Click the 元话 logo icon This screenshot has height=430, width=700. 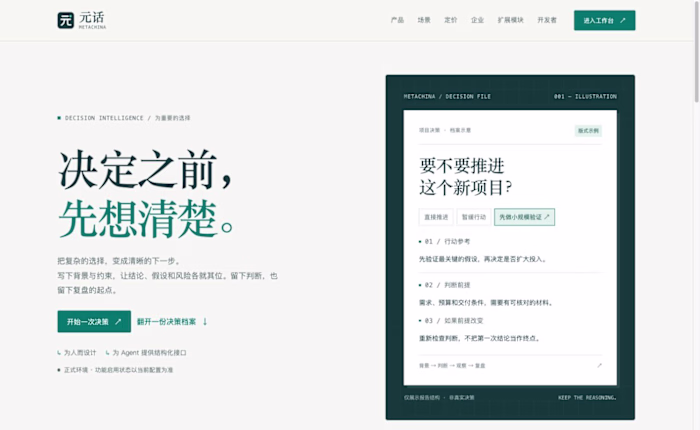click(x=66, y=20)
